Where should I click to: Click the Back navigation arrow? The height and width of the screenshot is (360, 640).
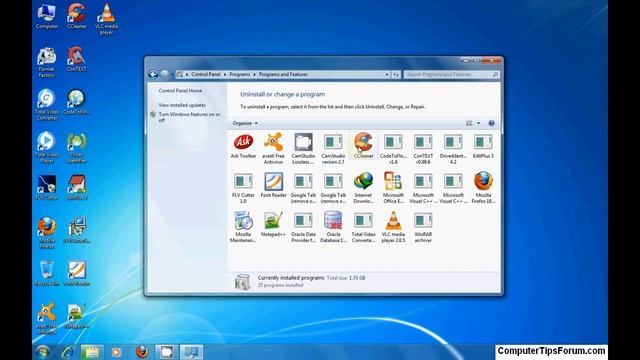(x=153, y=74)
